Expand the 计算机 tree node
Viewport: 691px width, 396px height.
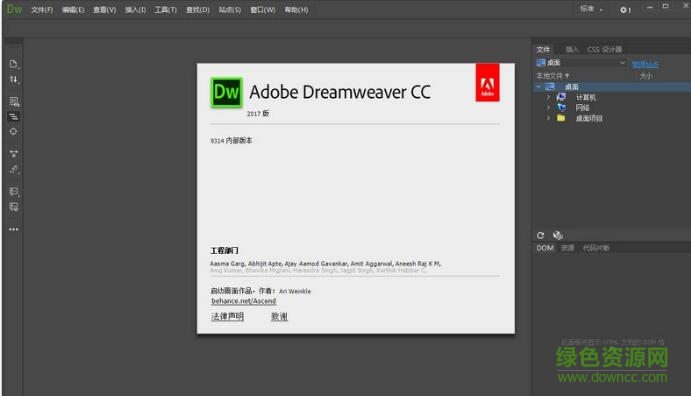pyautogui.click(x=549, y=97)
